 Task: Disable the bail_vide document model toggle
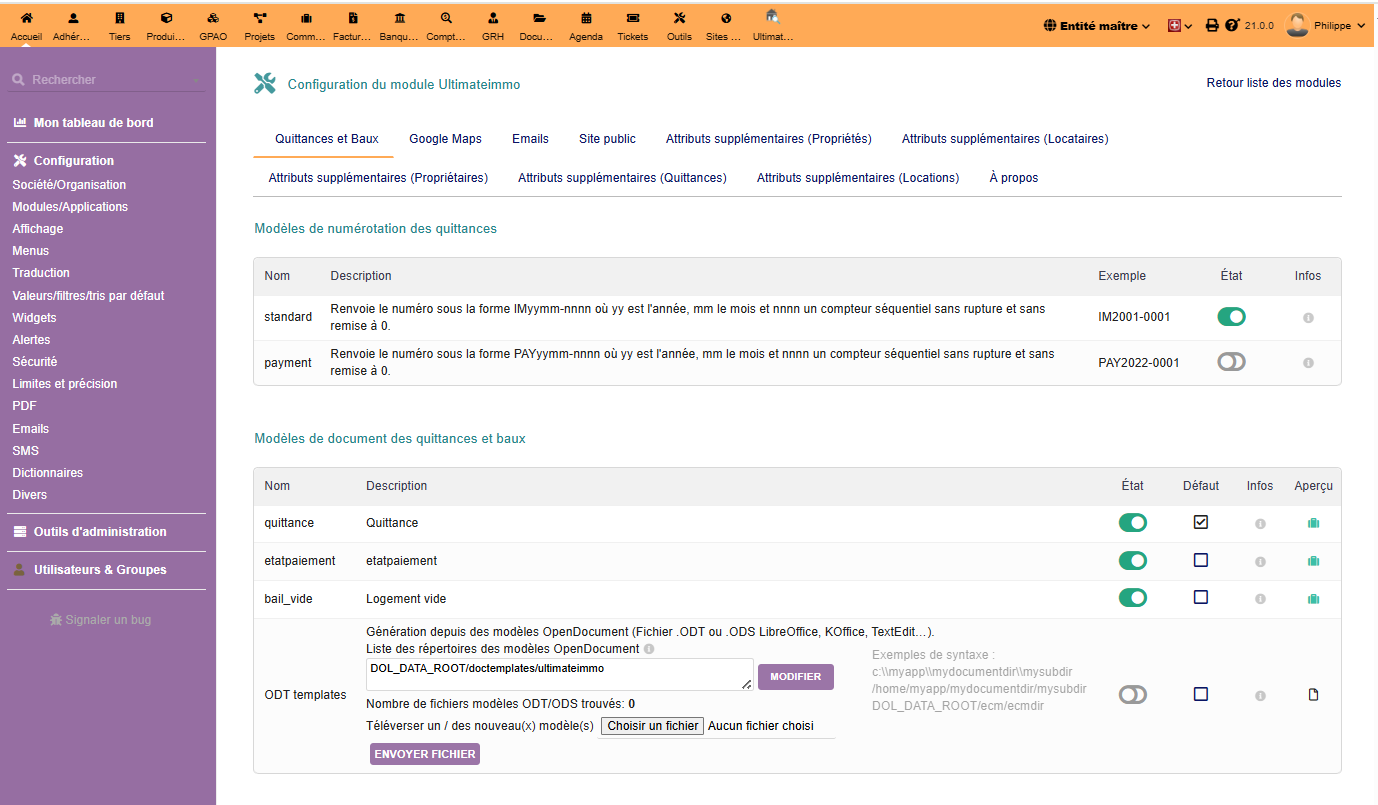1132,598
